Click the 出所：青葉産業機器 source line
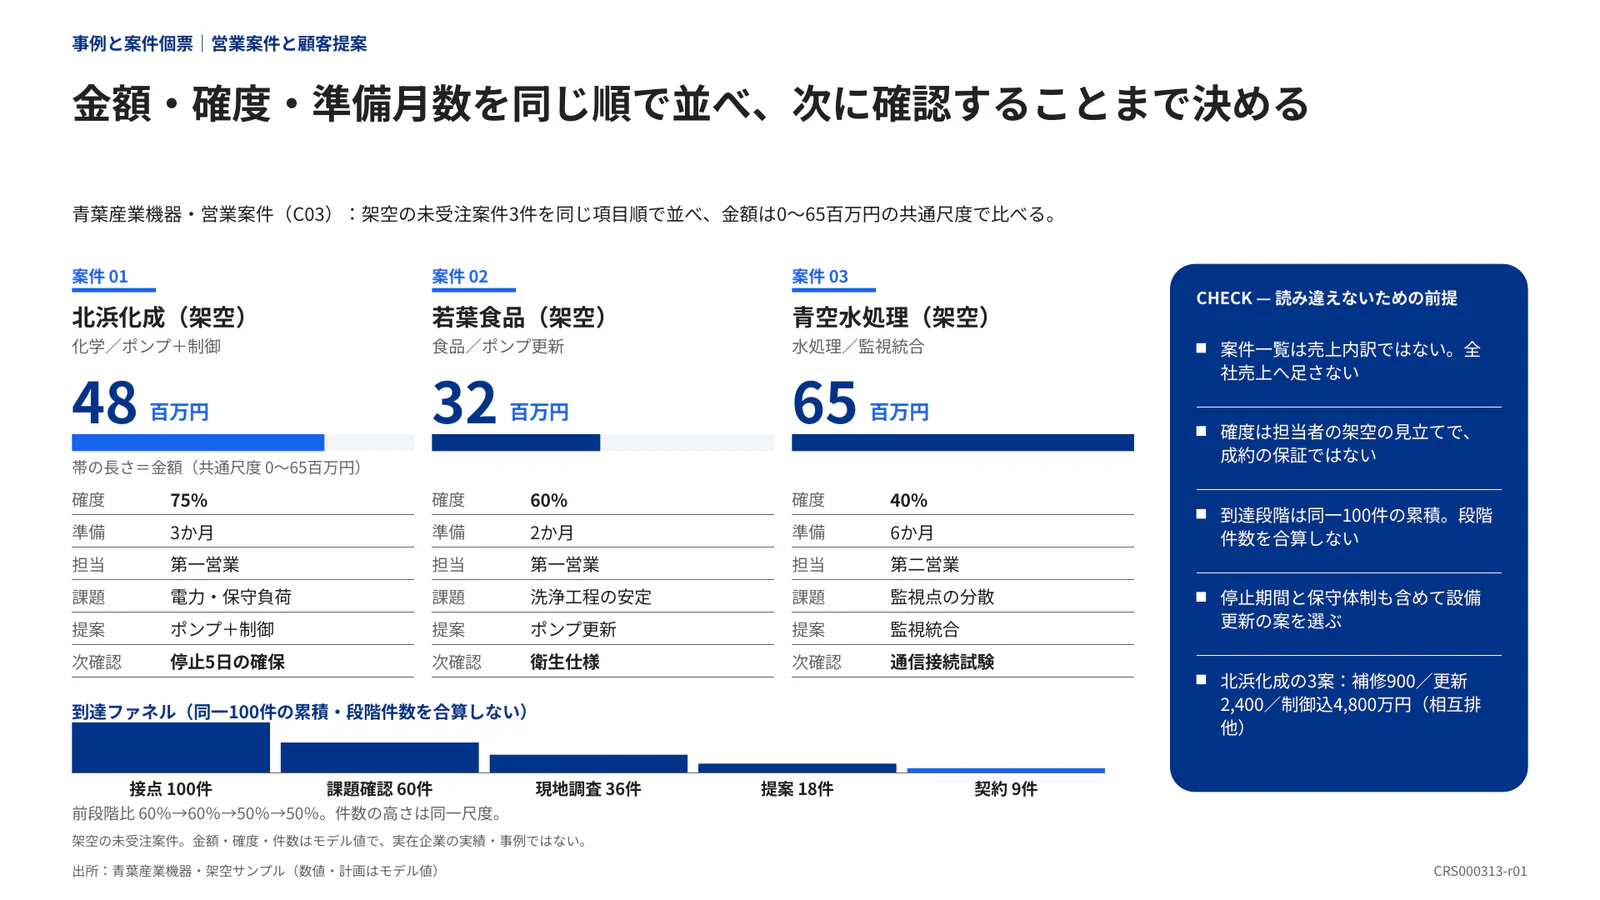The width and height of the screenshot is (1600, 900). pyautogui.click(x=257, y=871)
